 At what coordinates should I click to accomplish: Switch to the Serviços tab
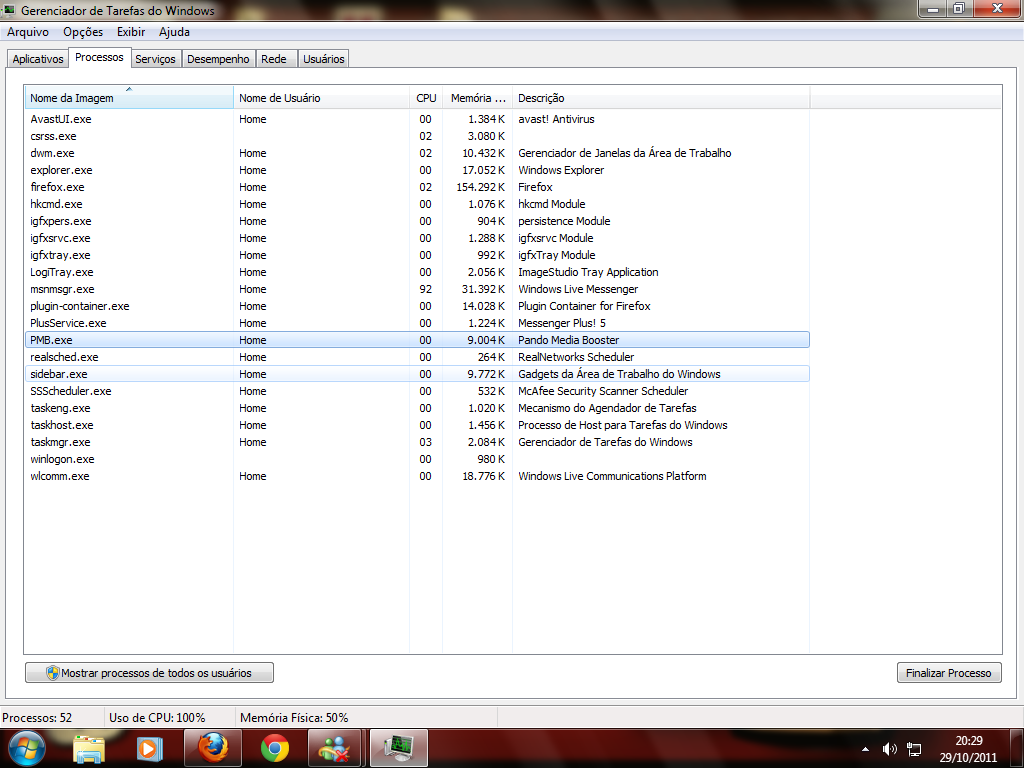point(155,59)
